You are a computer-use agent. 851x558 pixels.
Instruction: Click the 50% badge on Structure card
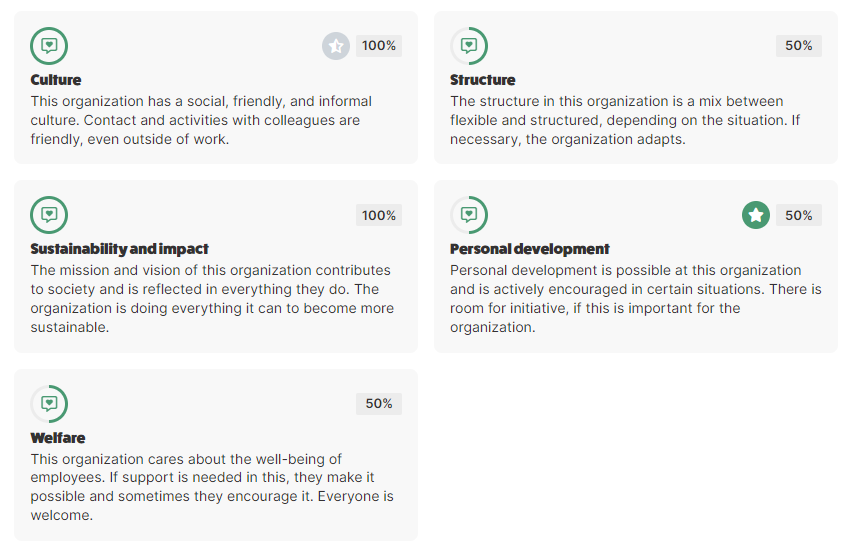[799, 46]
